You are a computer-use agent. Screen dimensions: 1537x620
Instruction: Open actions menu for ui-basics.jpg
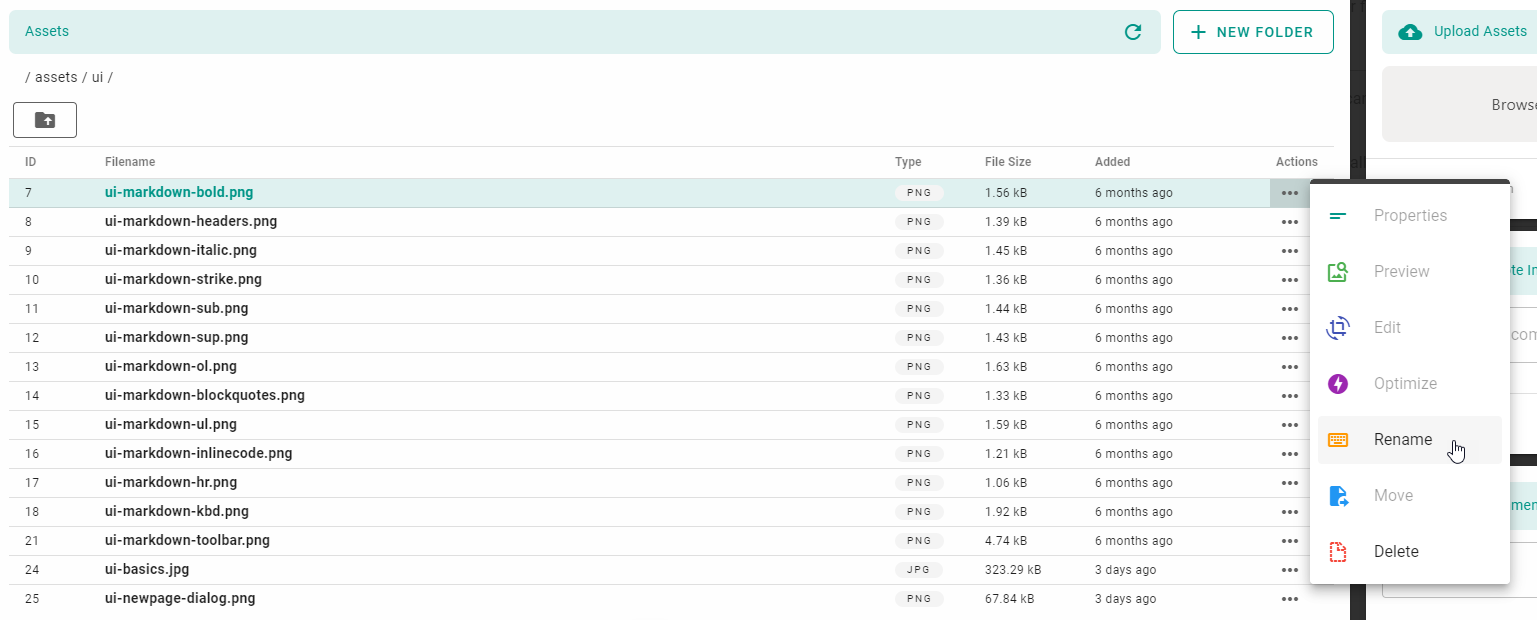(x=1289, y=570)
